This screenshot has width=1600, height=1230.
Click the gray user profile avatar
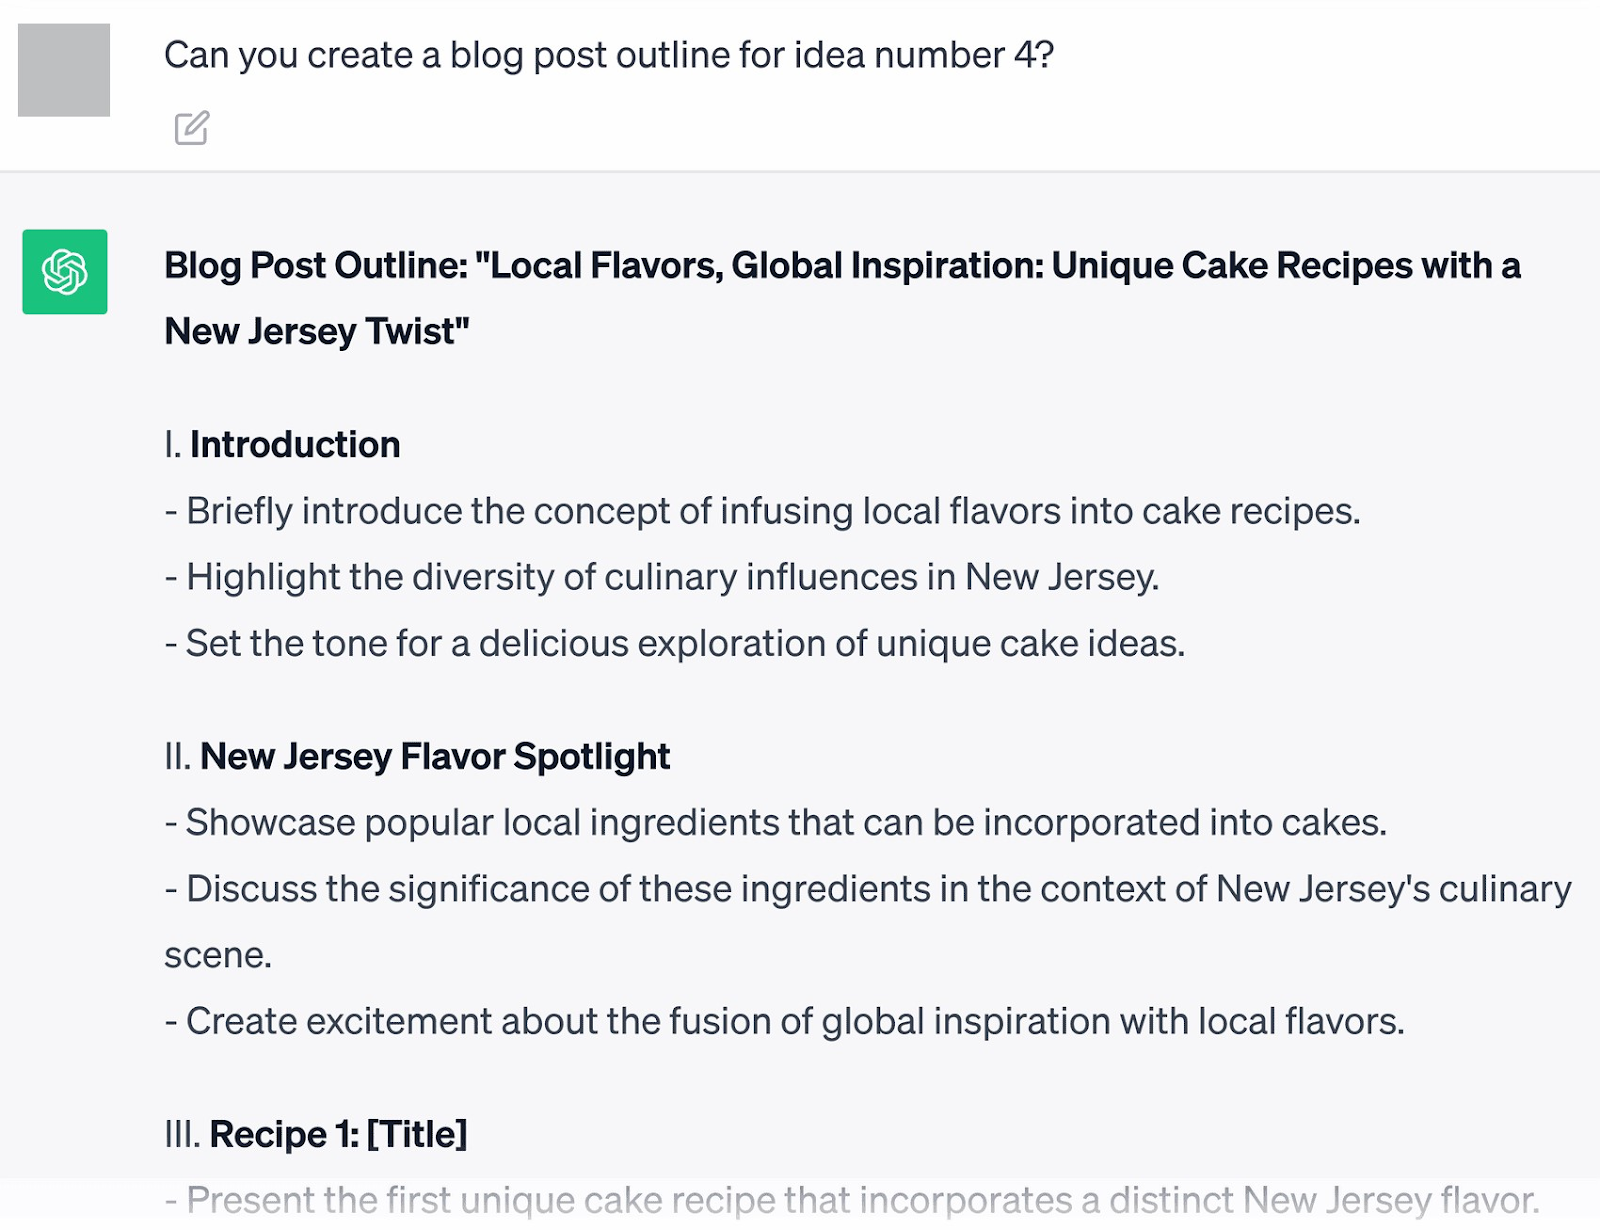pyautogui.click(x=65, y=70)
